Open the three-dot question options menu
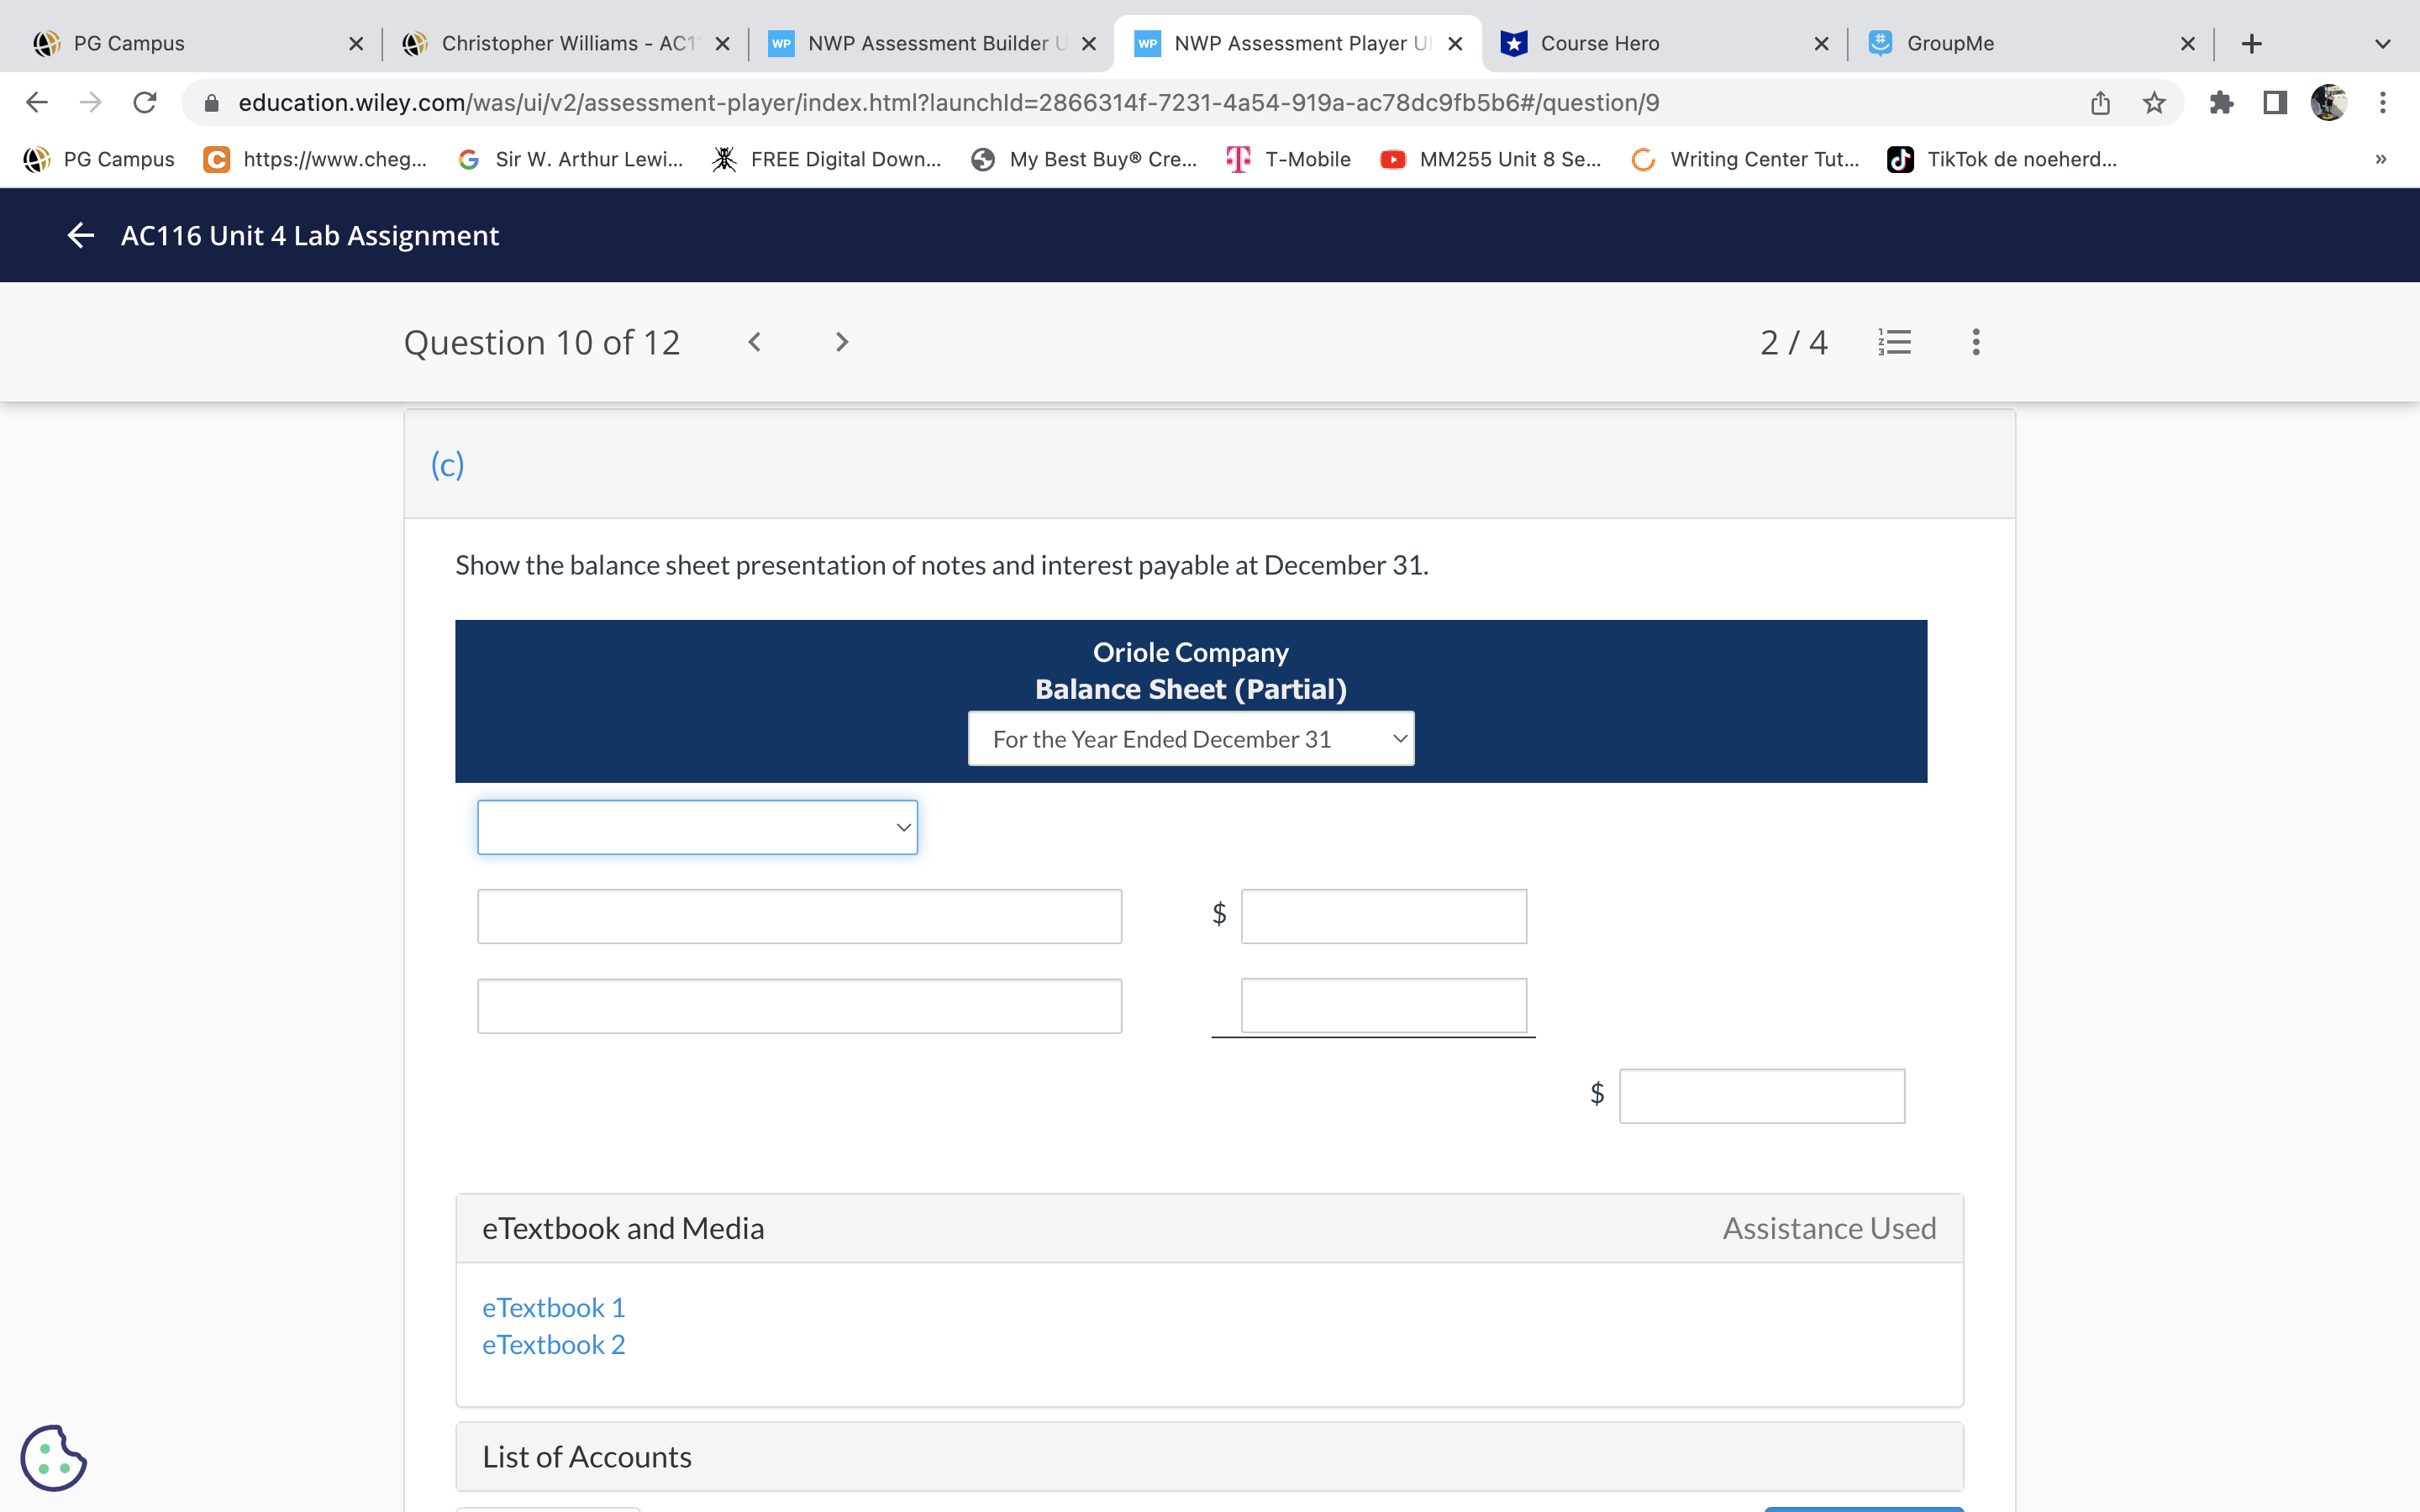The image size is (2420, 1512). 1975,341
